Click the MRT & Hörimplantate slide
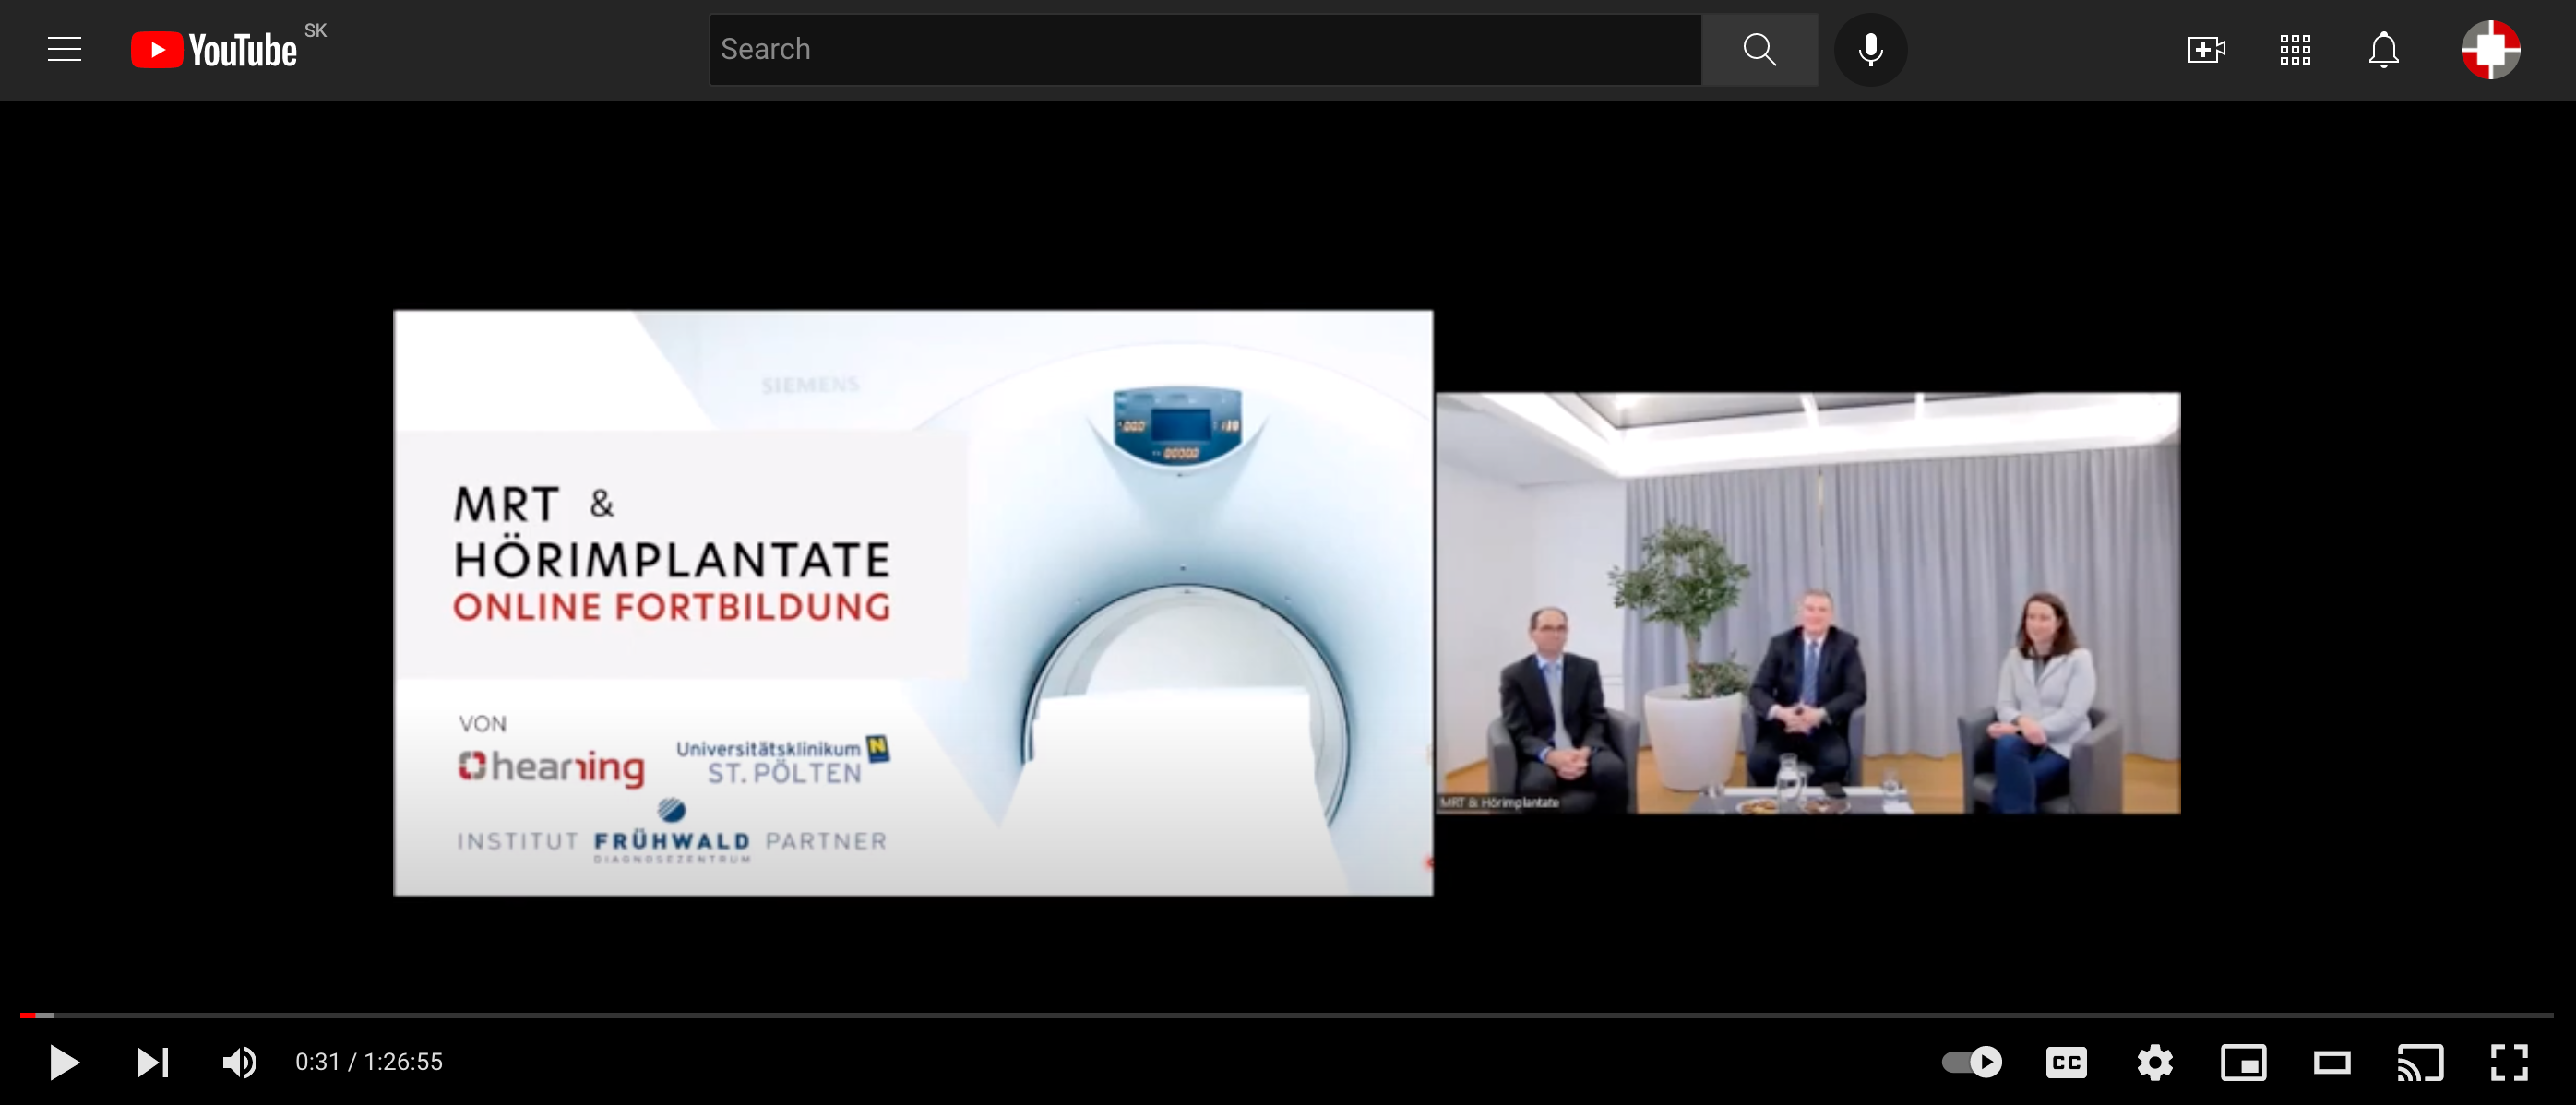2576x1105 pixels. click(x=913, y=603)
